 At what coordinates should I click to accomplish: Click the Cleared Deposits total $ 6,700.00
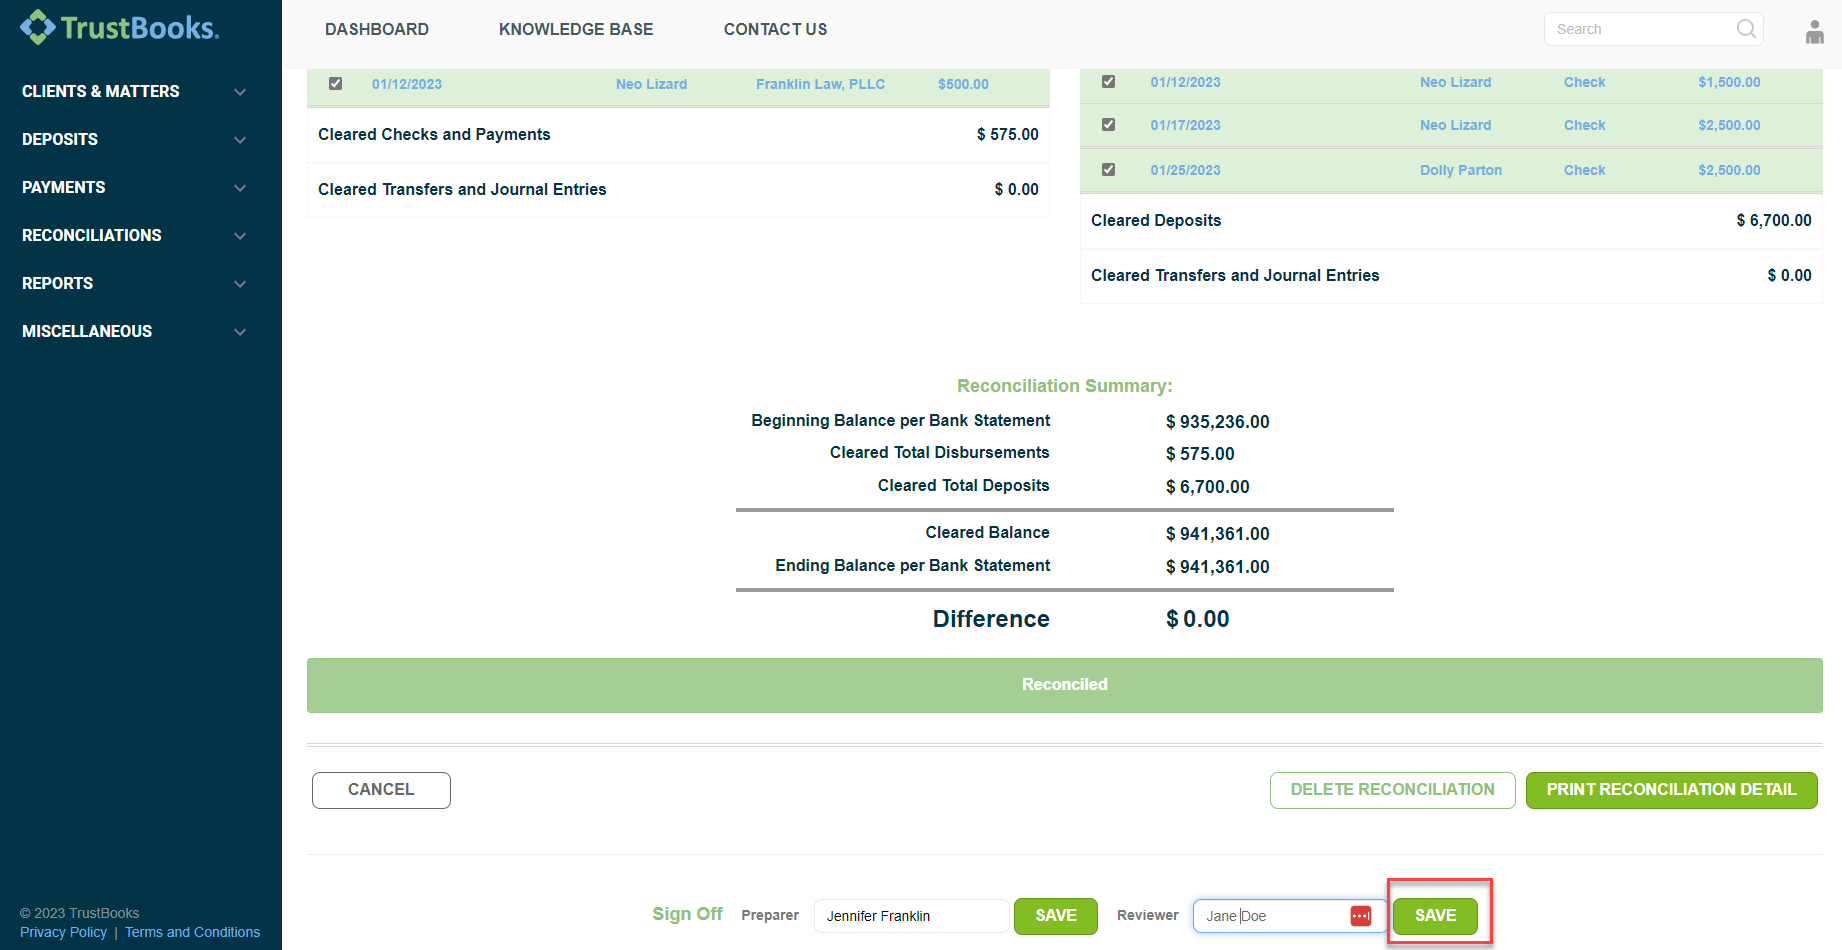1774,220
